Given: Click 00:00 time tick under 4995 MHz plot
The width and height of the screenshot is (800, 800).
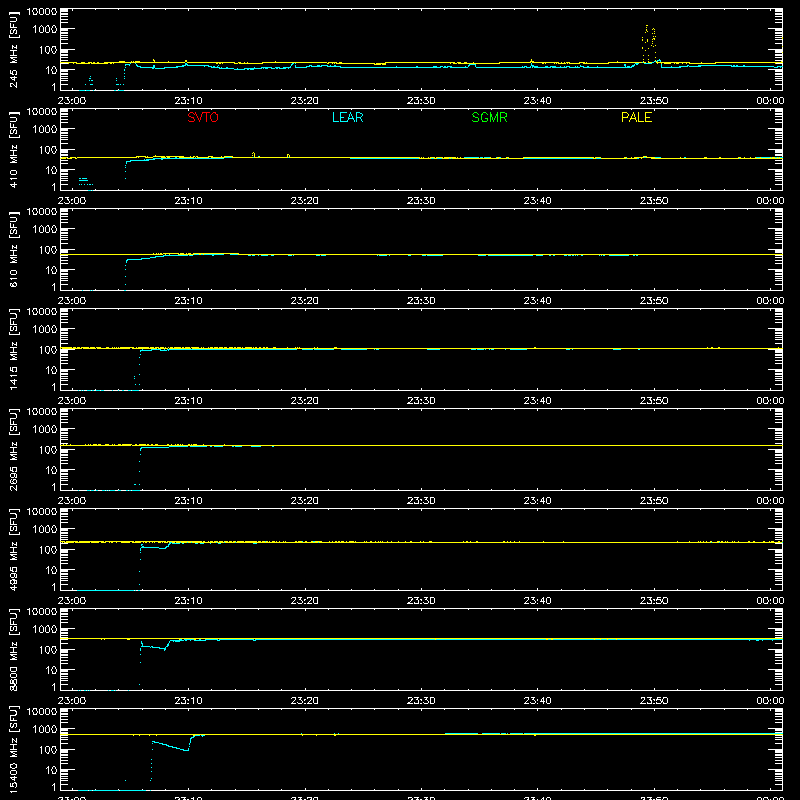Looking at the screenshot, I should click(770, 601).
